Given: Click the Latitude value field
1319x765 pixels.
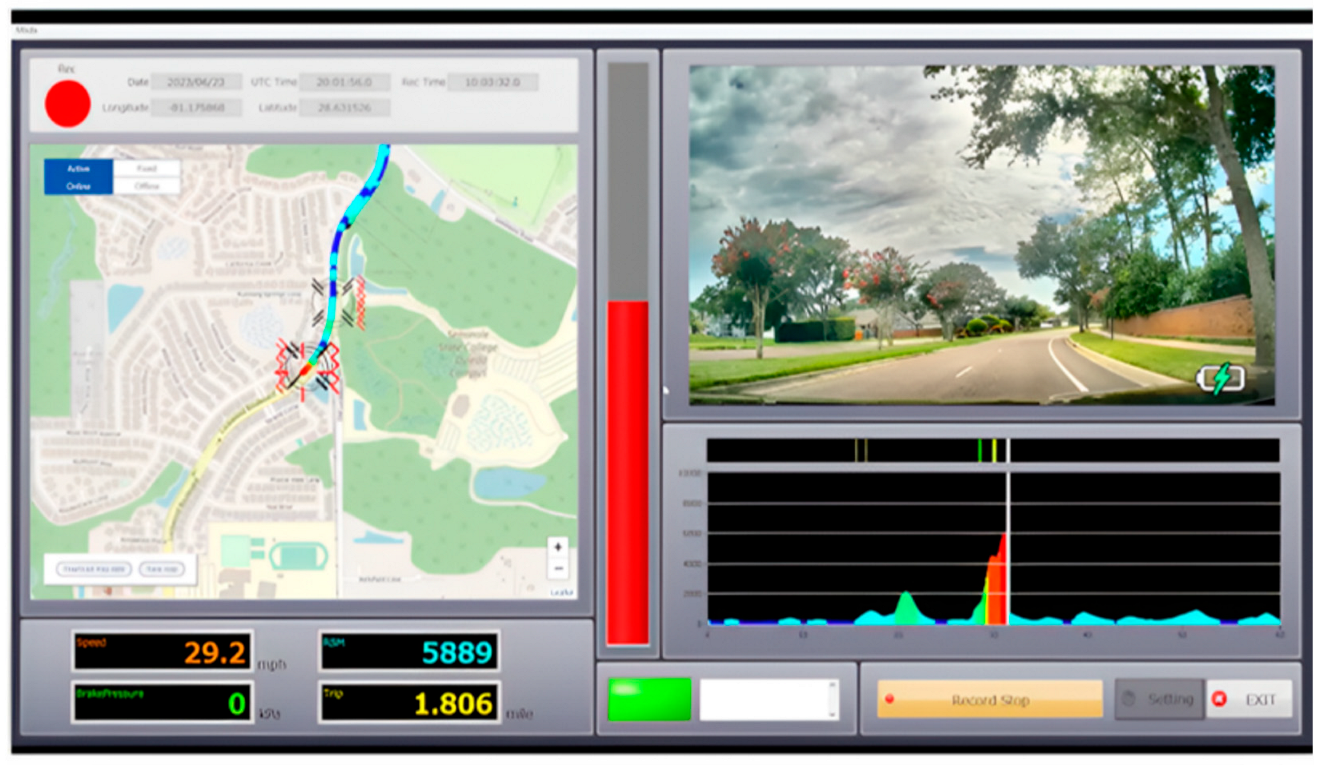Looking at the screenshot, I should (344, 107).
